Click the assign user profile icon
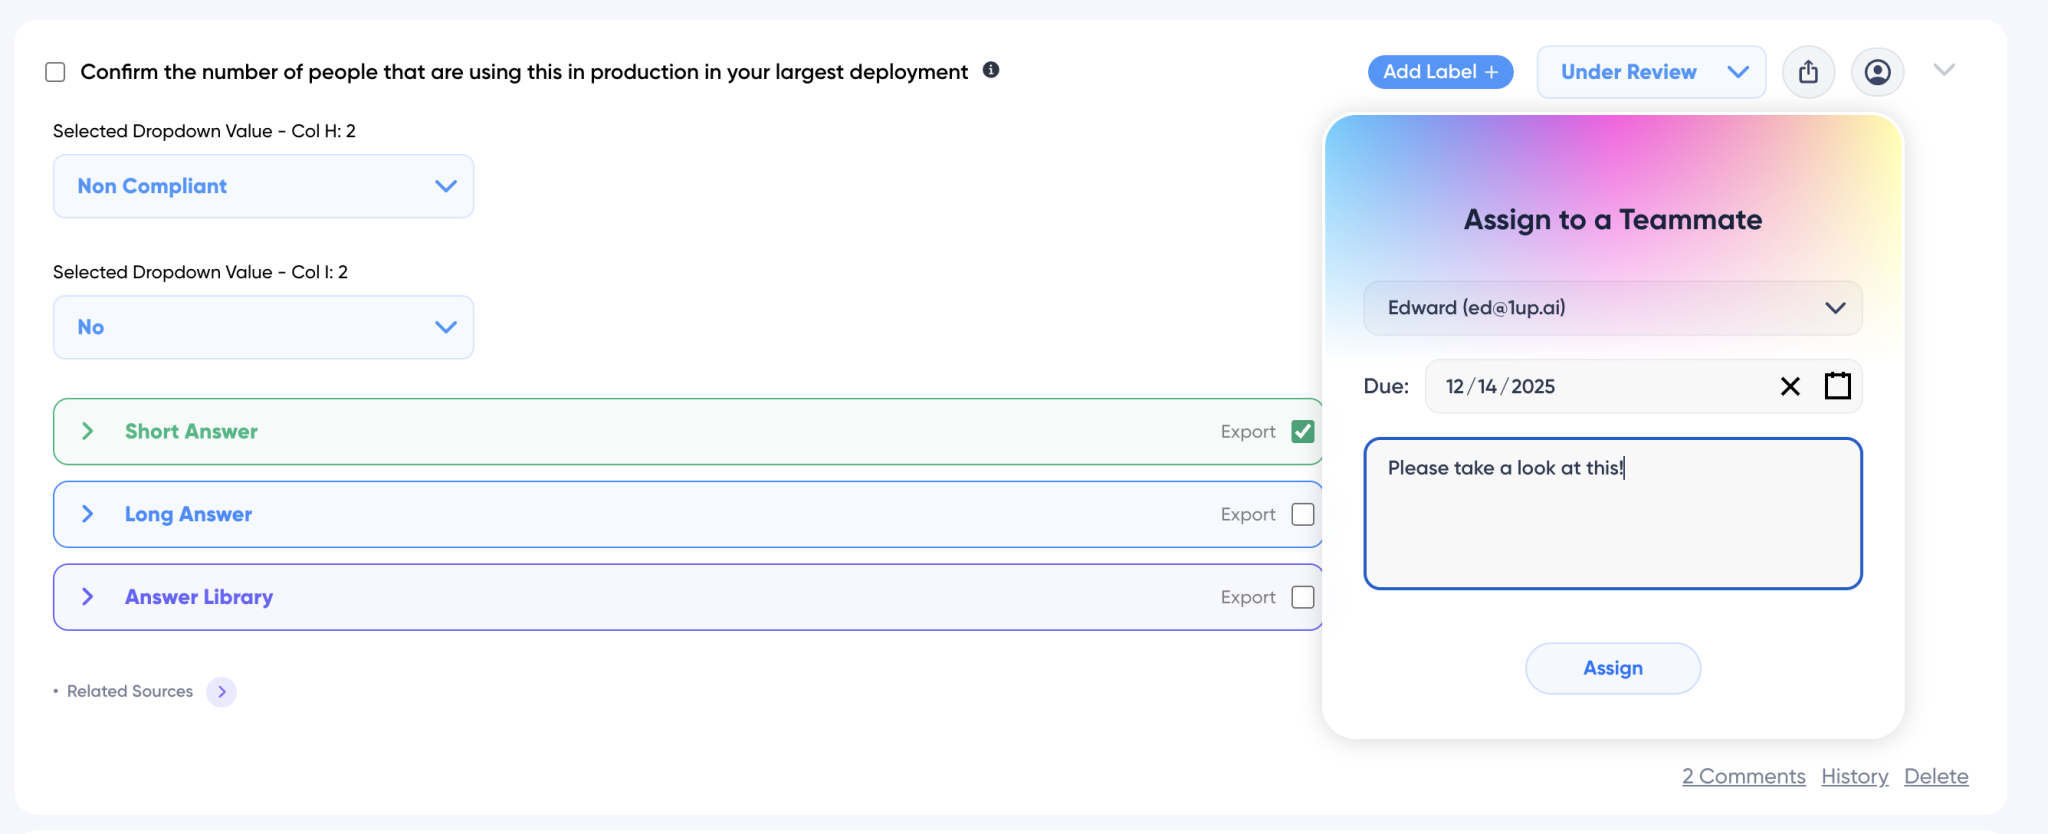 click(x=1877, y=72)
